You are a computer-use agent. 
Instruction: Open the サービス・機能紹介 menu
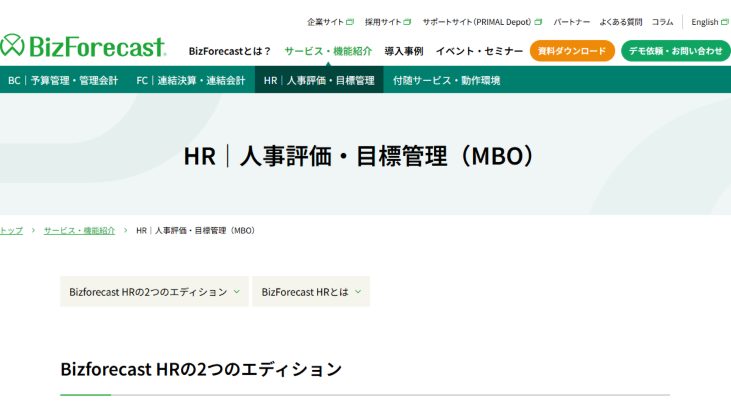(328, 51)
